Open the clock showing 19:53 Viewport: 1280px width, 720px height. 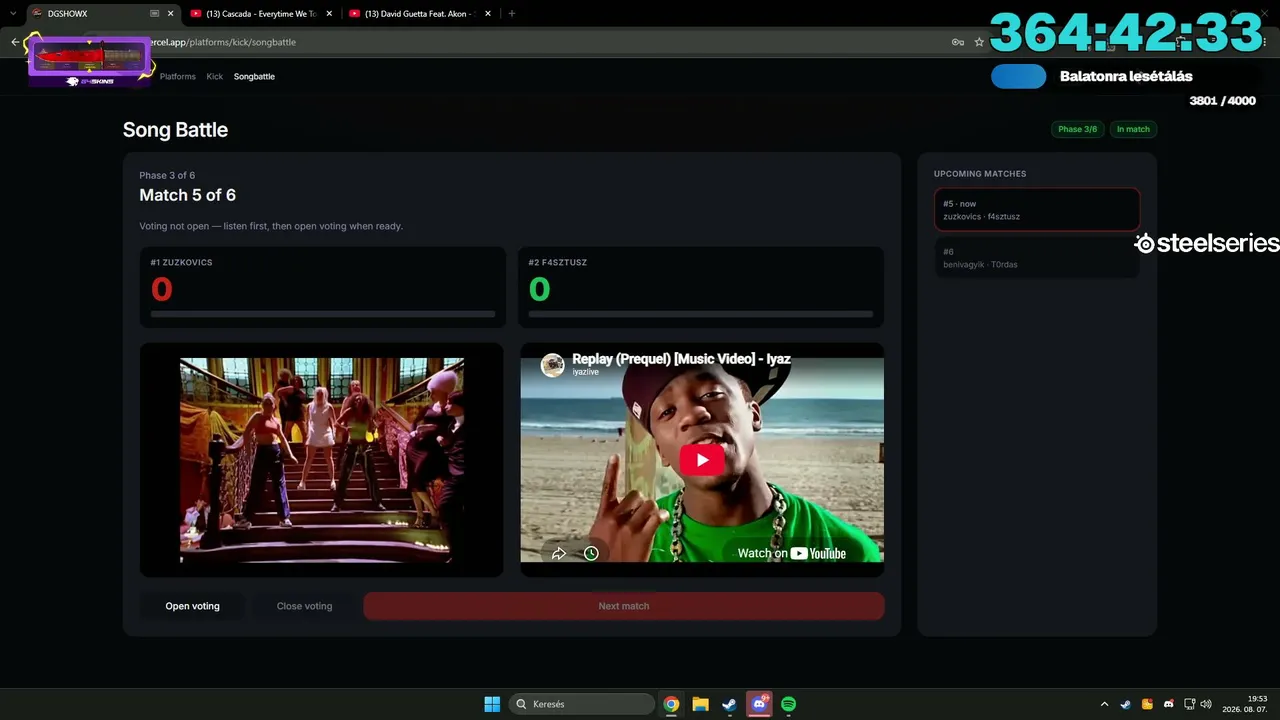click(1246, 704)
